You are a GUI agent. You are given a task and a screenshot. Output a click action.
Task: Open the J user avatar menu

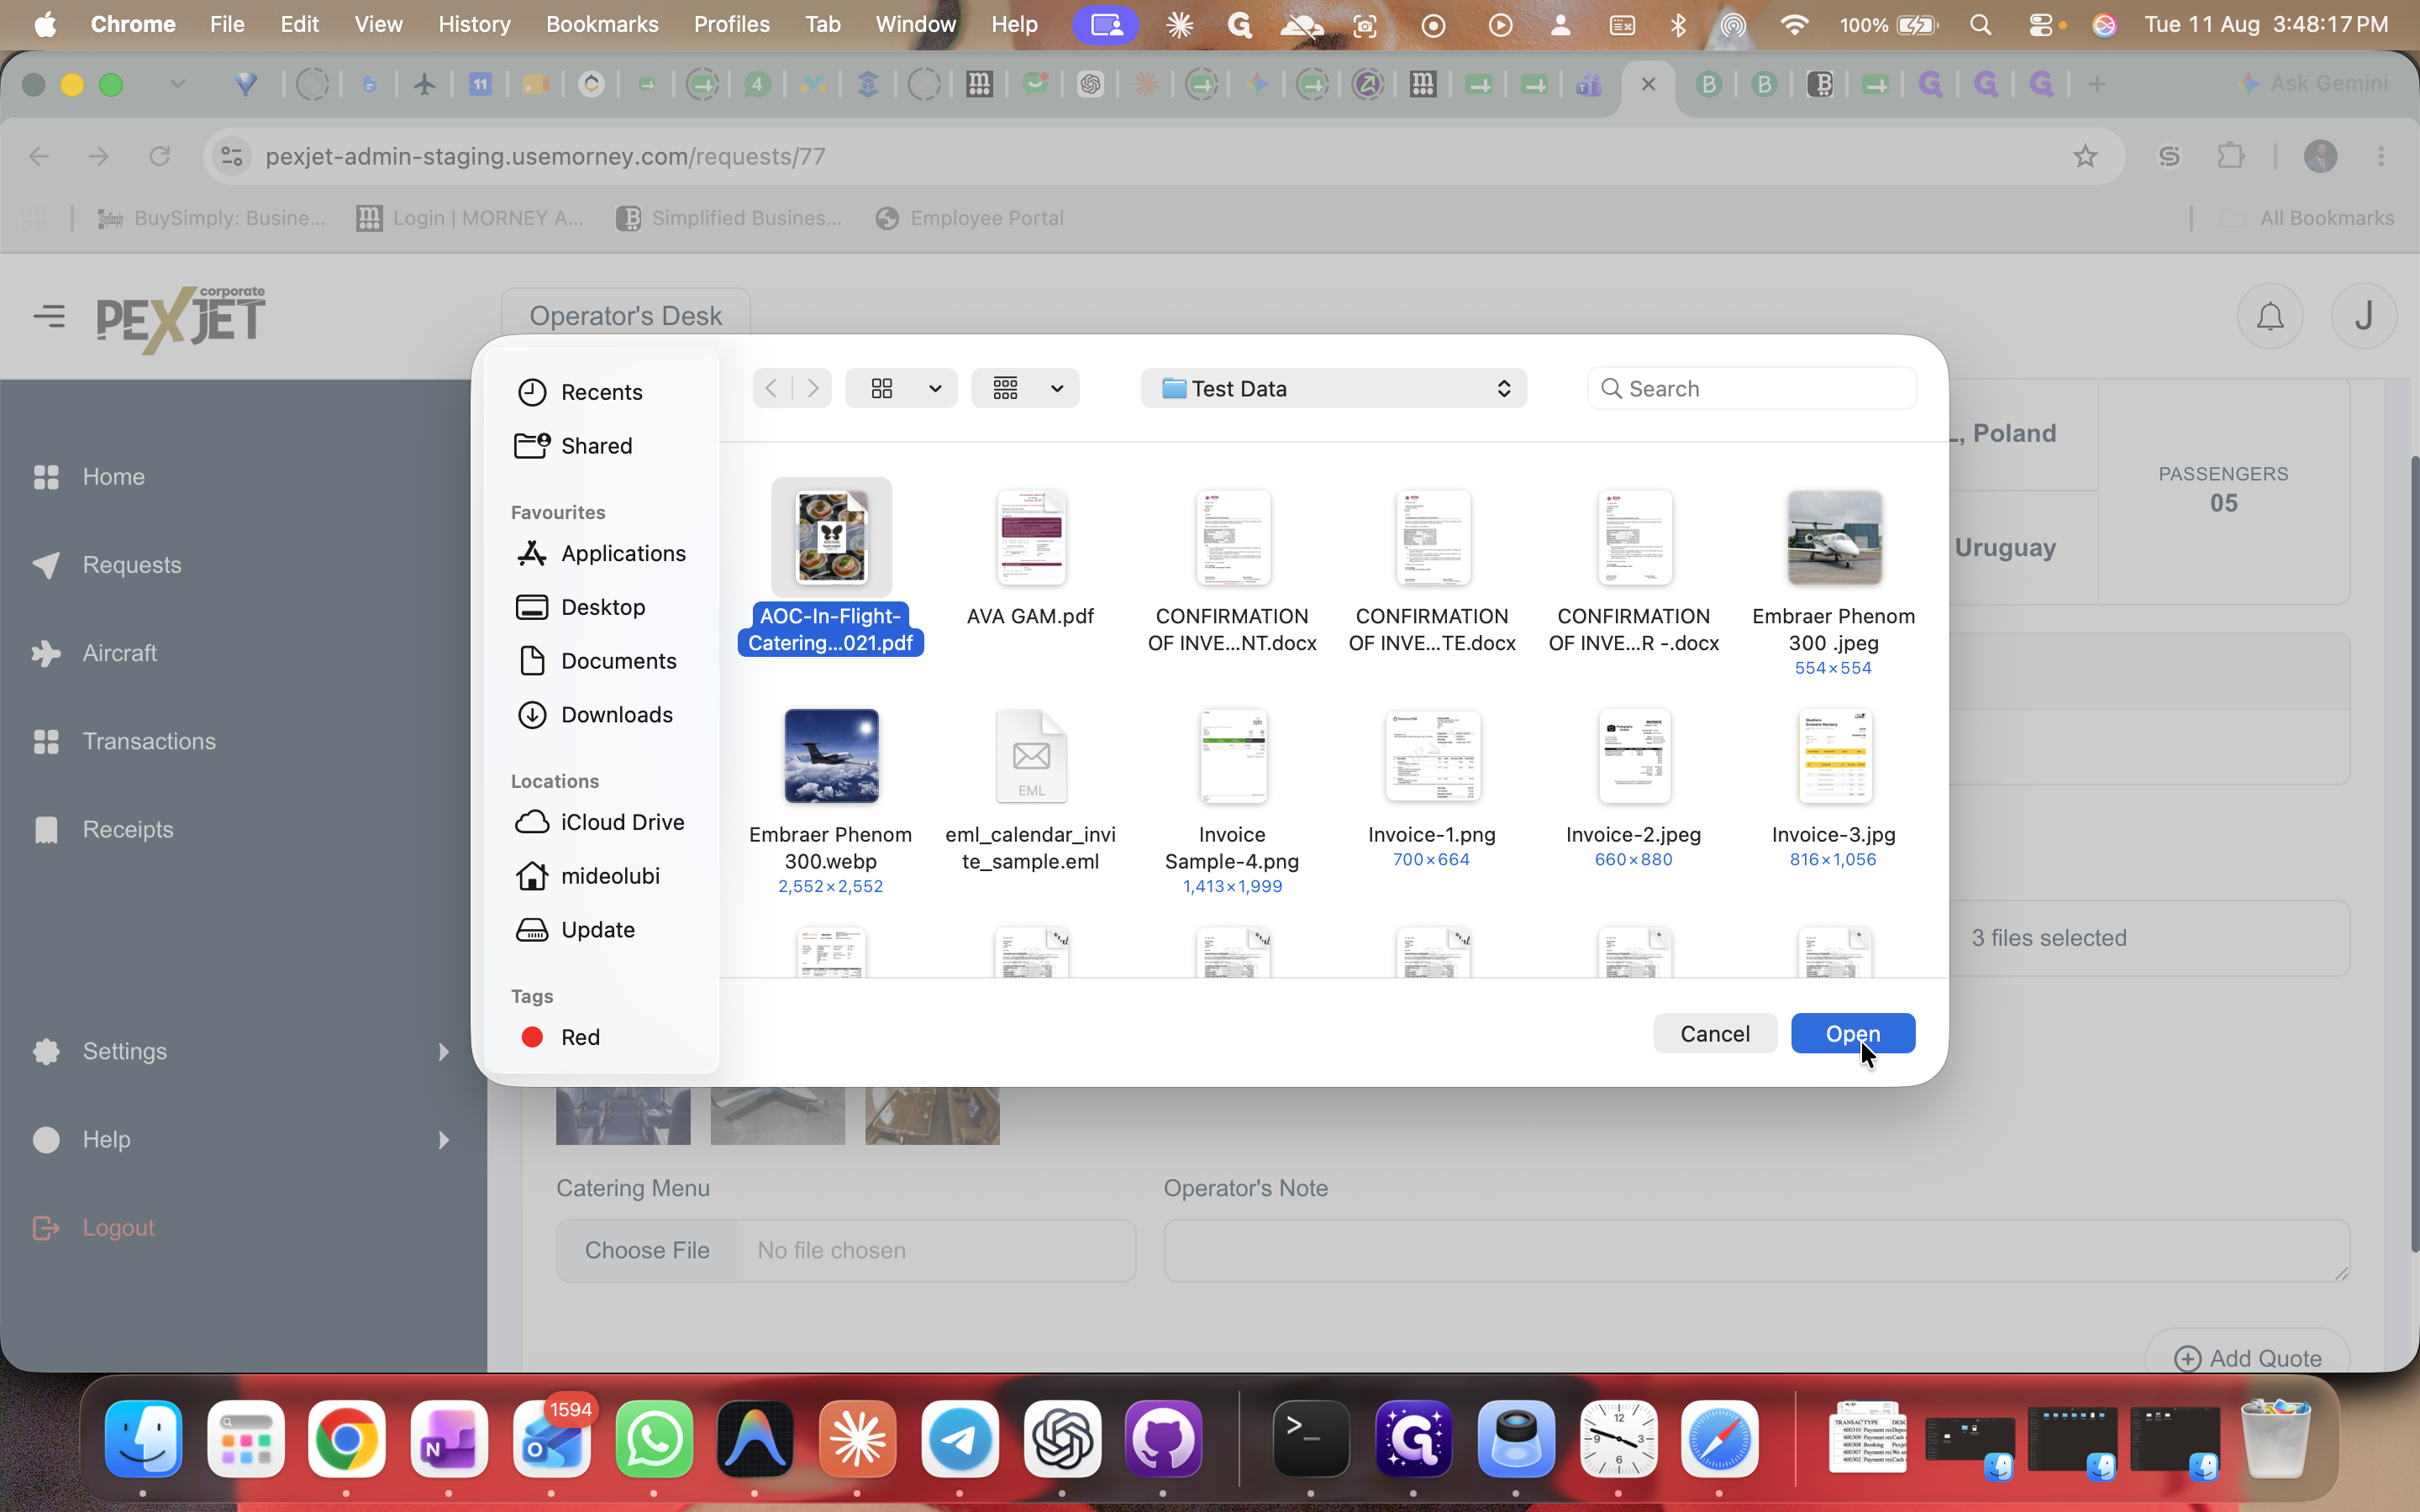pos(2364,317)
